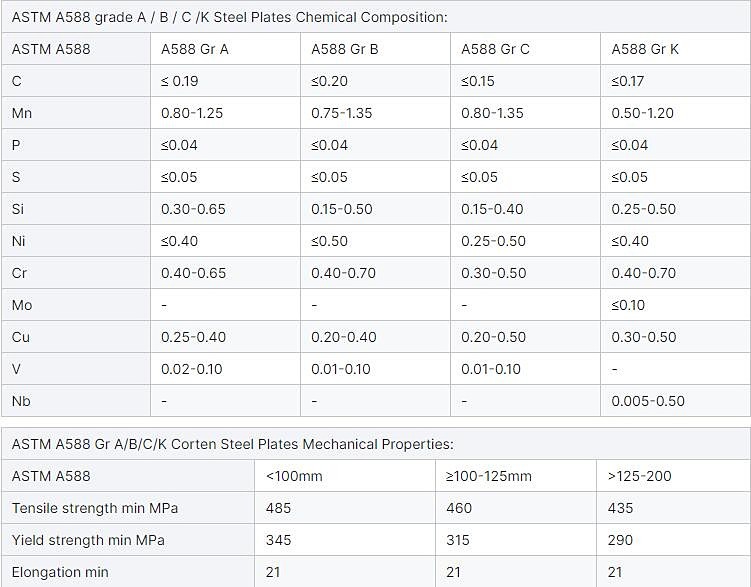Click the A588 Gr C column header
Image resolution: width=751 pixels, height=587 pixels.
tap(495, 49)
